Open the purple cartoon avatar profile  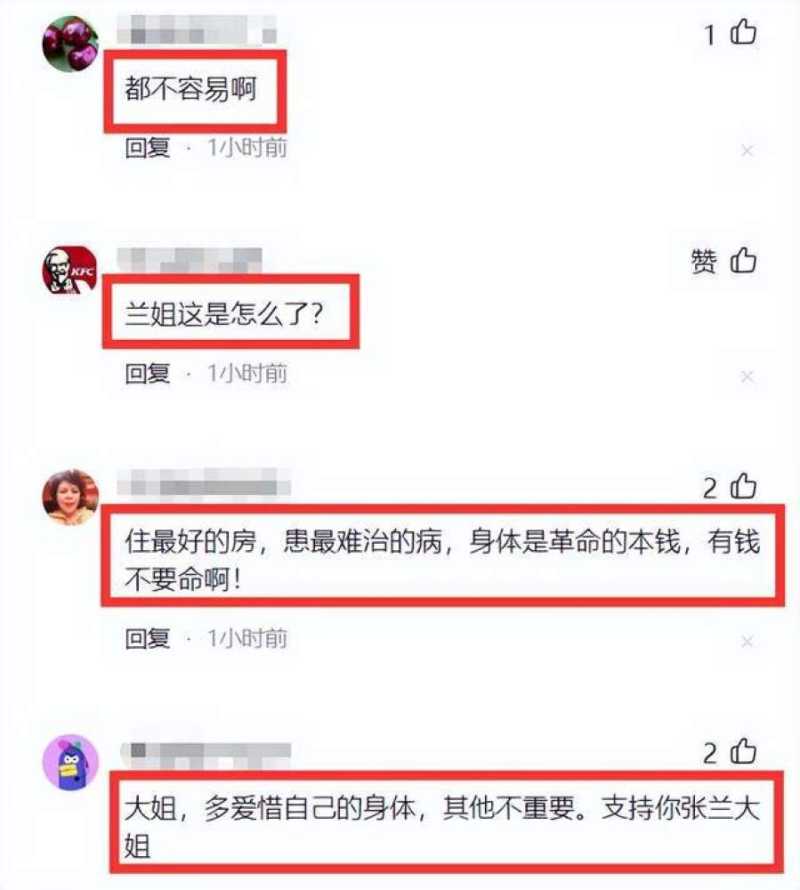click(71, 762)
